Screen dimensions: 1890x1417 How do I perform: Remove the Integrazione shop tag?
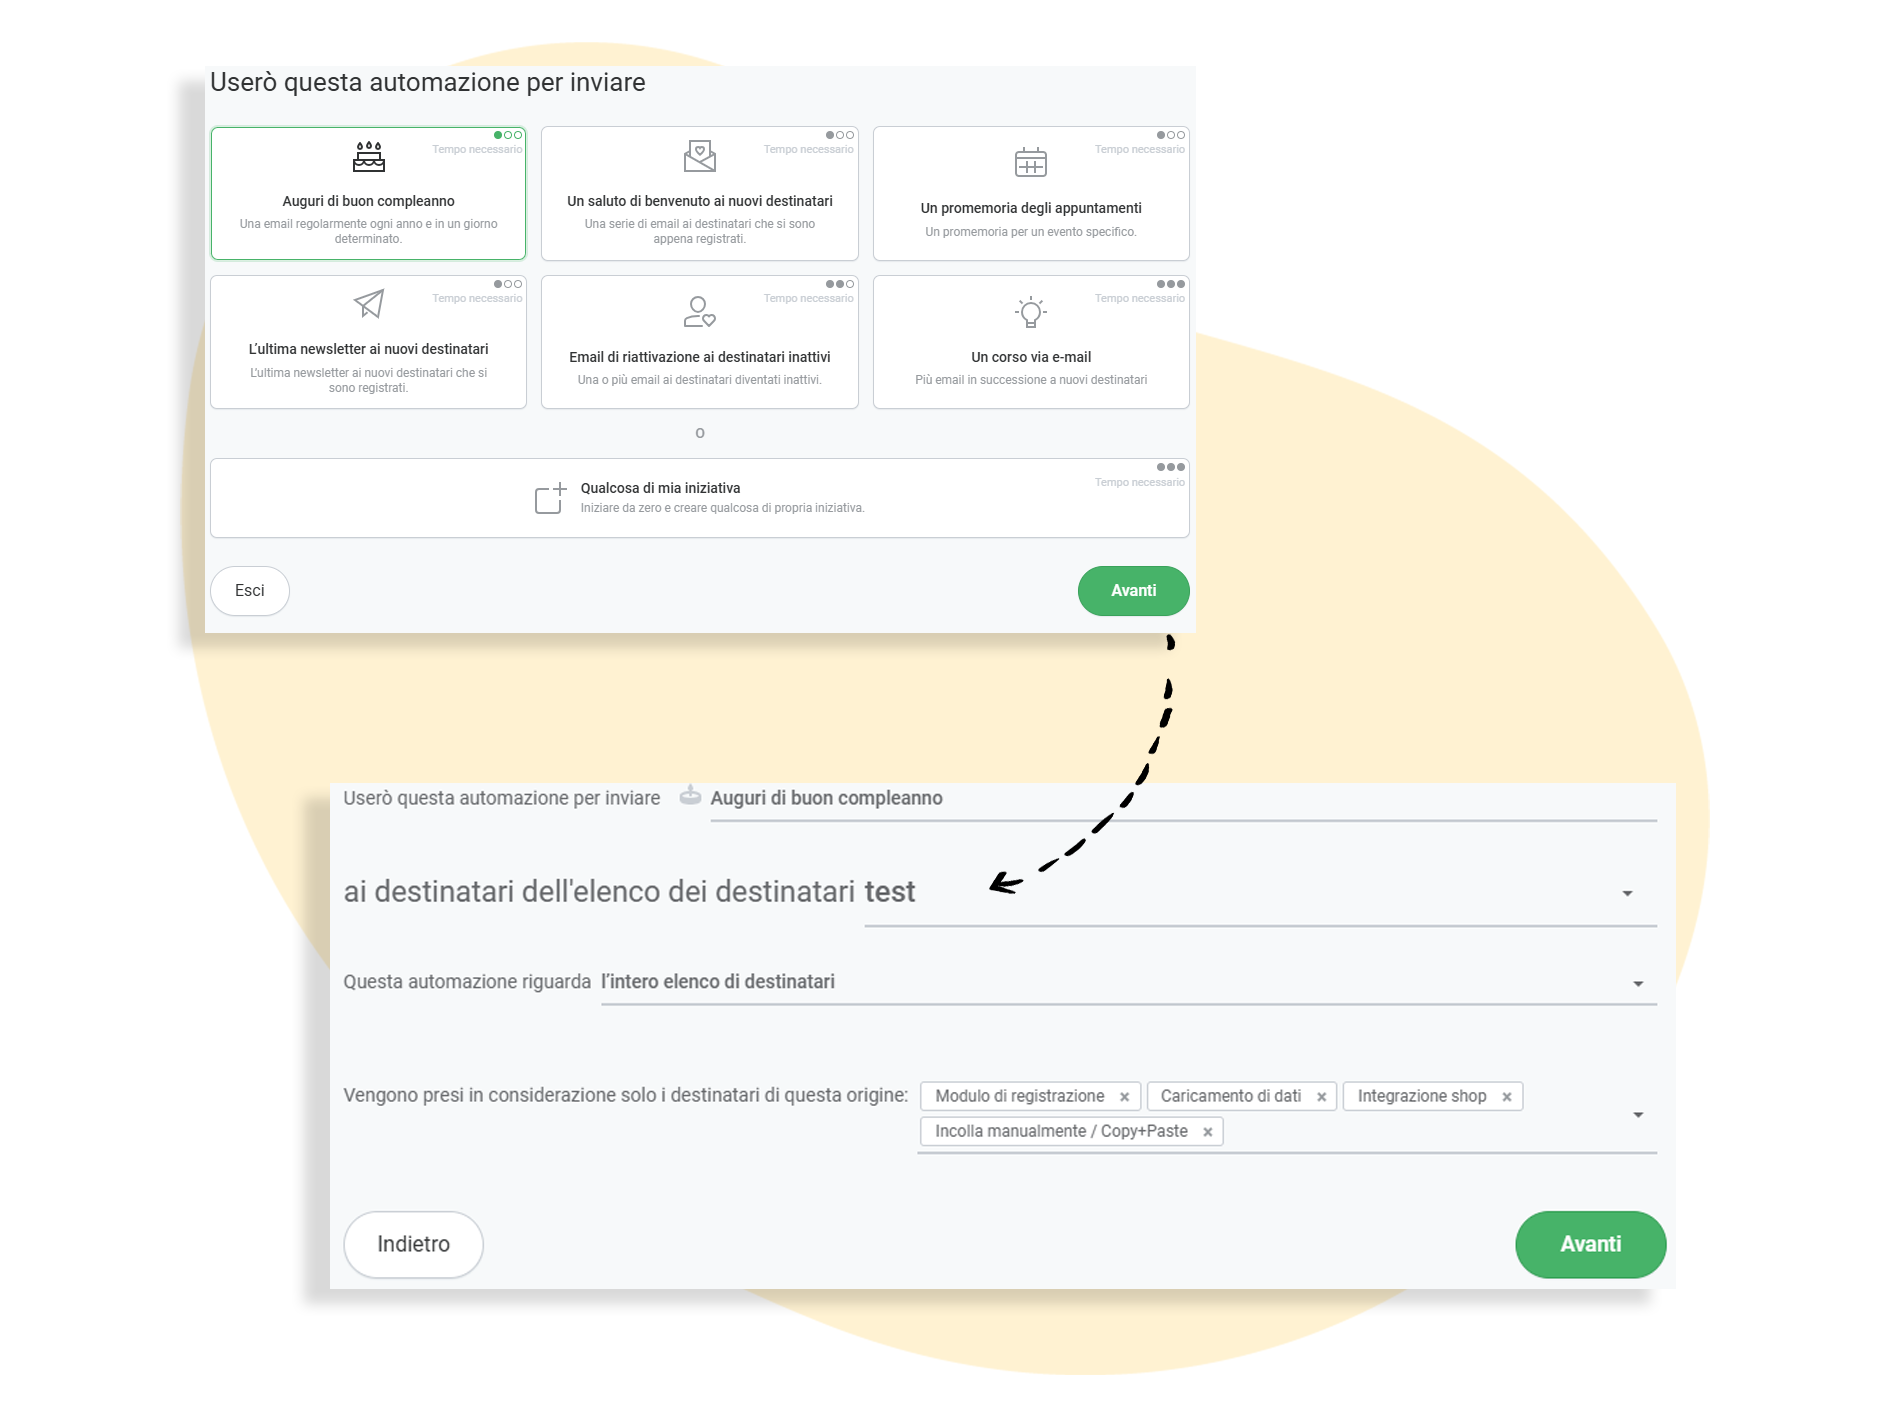coord(1506,1097)
